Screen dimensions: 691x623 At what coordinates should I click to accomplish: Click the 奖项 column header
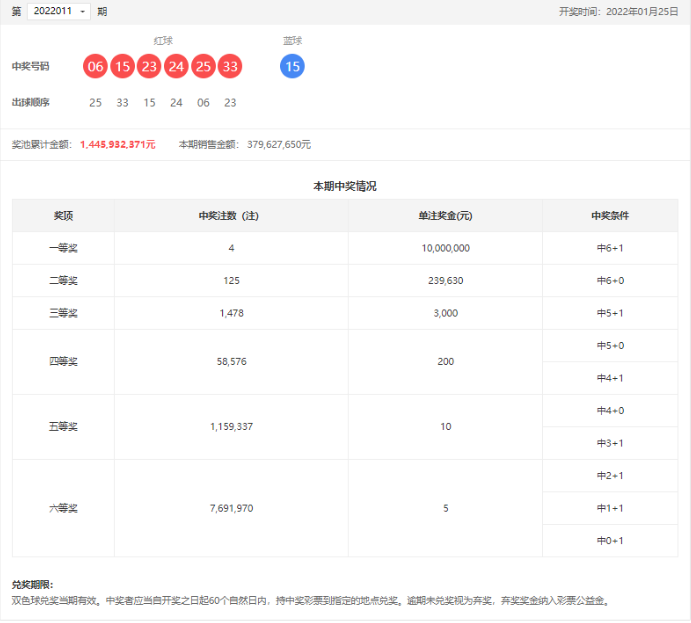pos(63,215)
